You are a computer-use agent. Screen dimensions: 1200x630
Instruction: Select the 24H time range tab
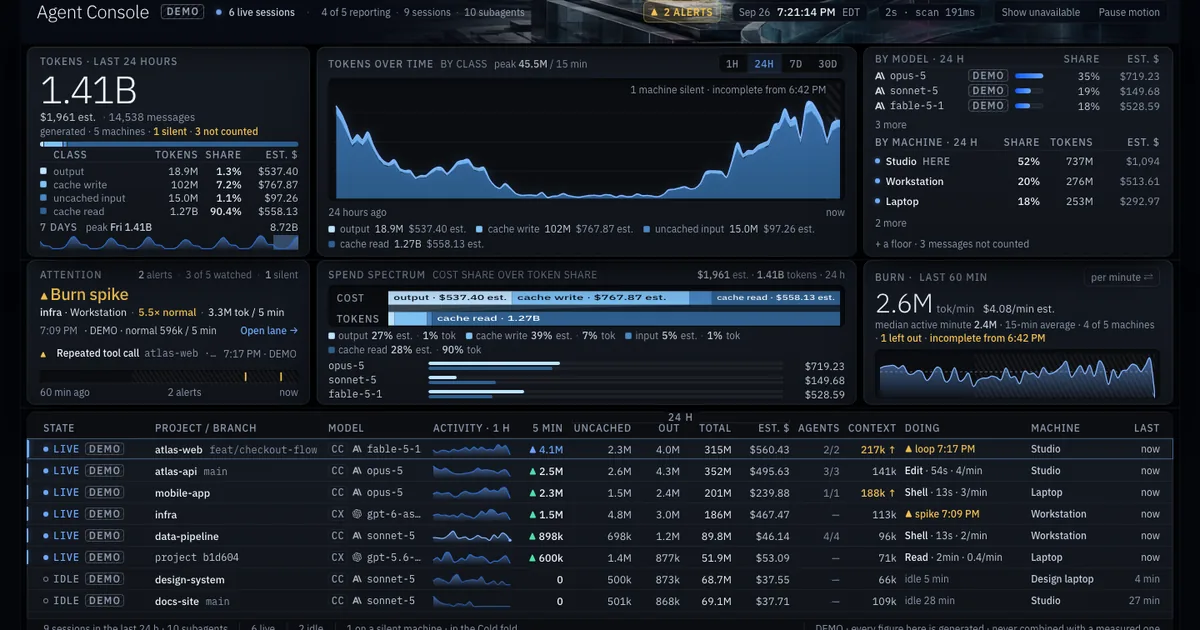[x=764, y=64]
